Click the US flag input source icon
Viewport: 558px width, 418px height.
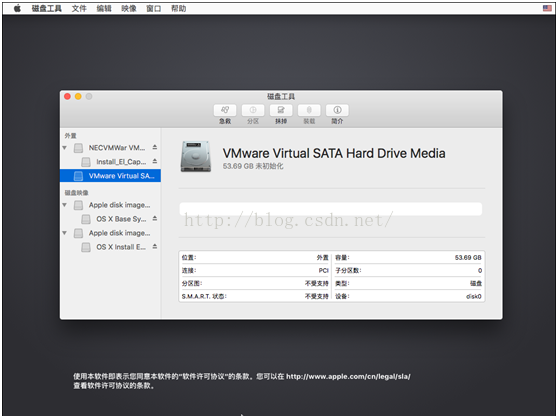547,8
